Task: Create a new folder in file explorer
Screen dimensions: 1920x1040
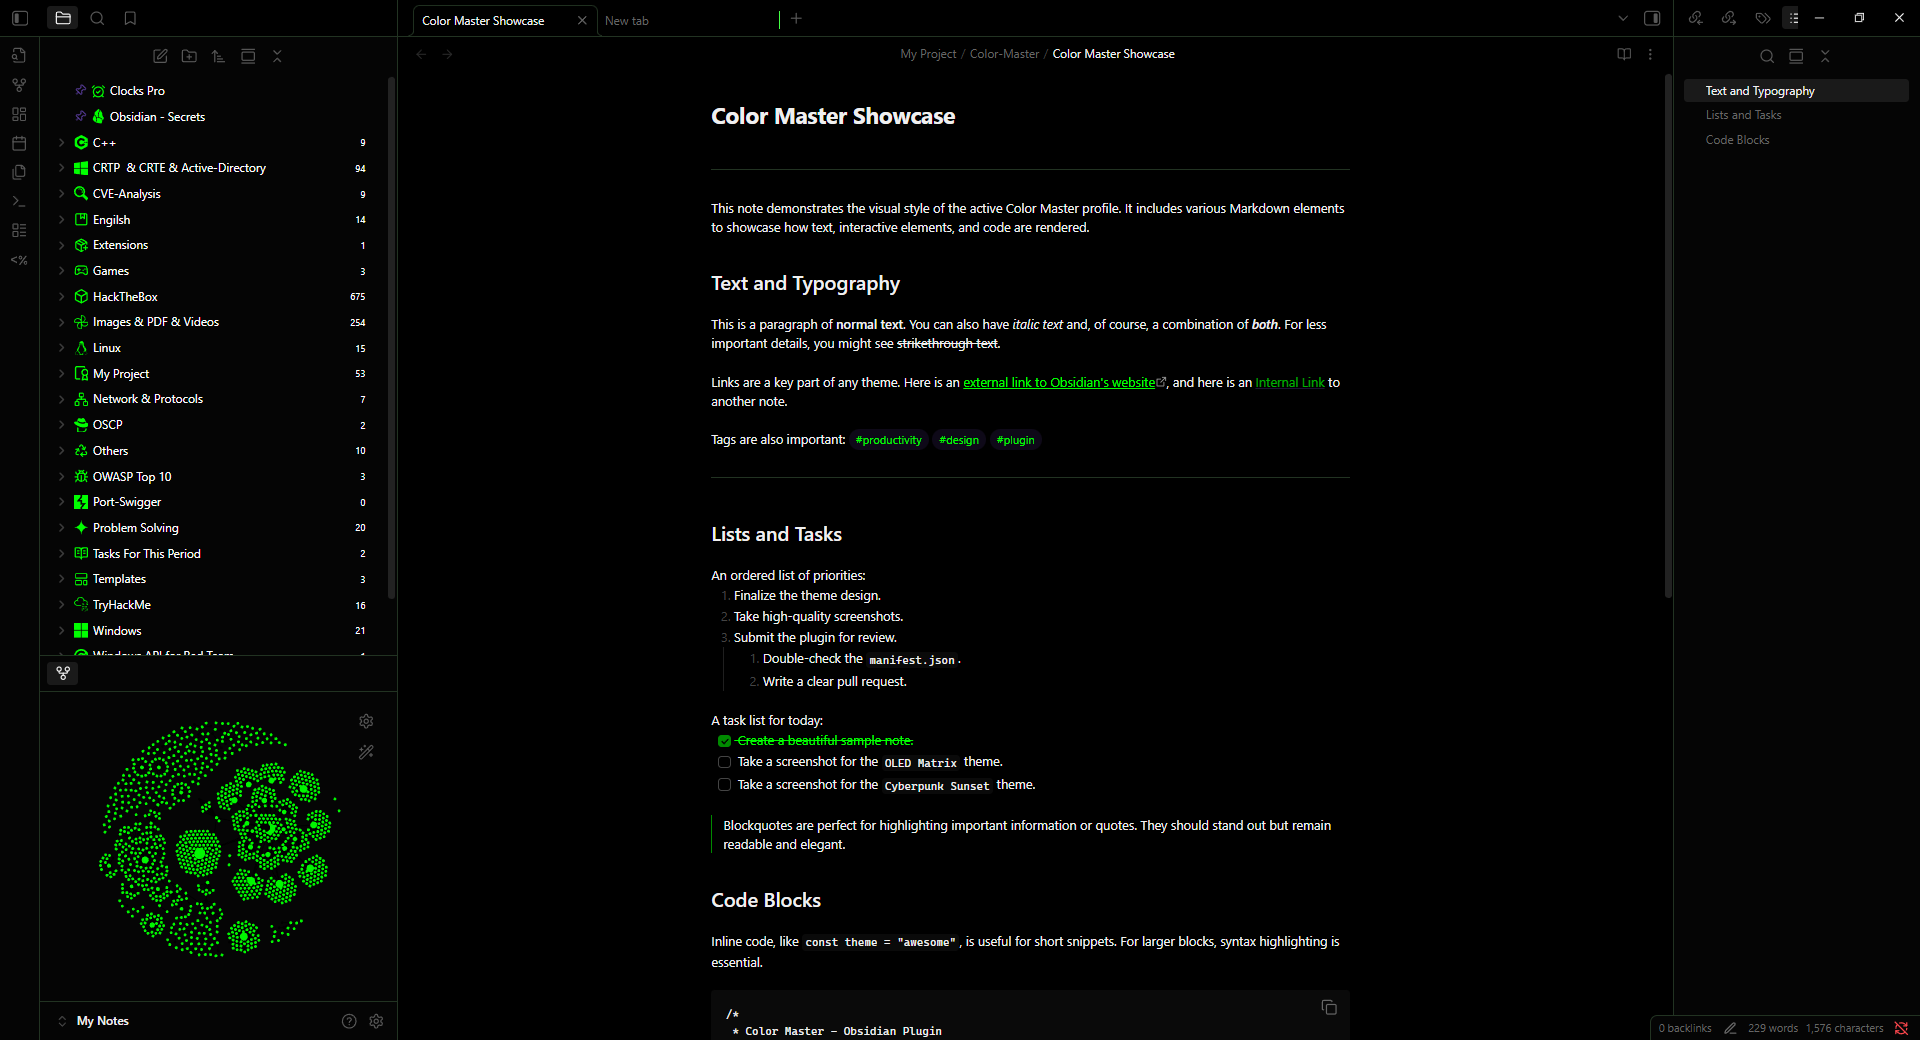Action: click(189, 56)
